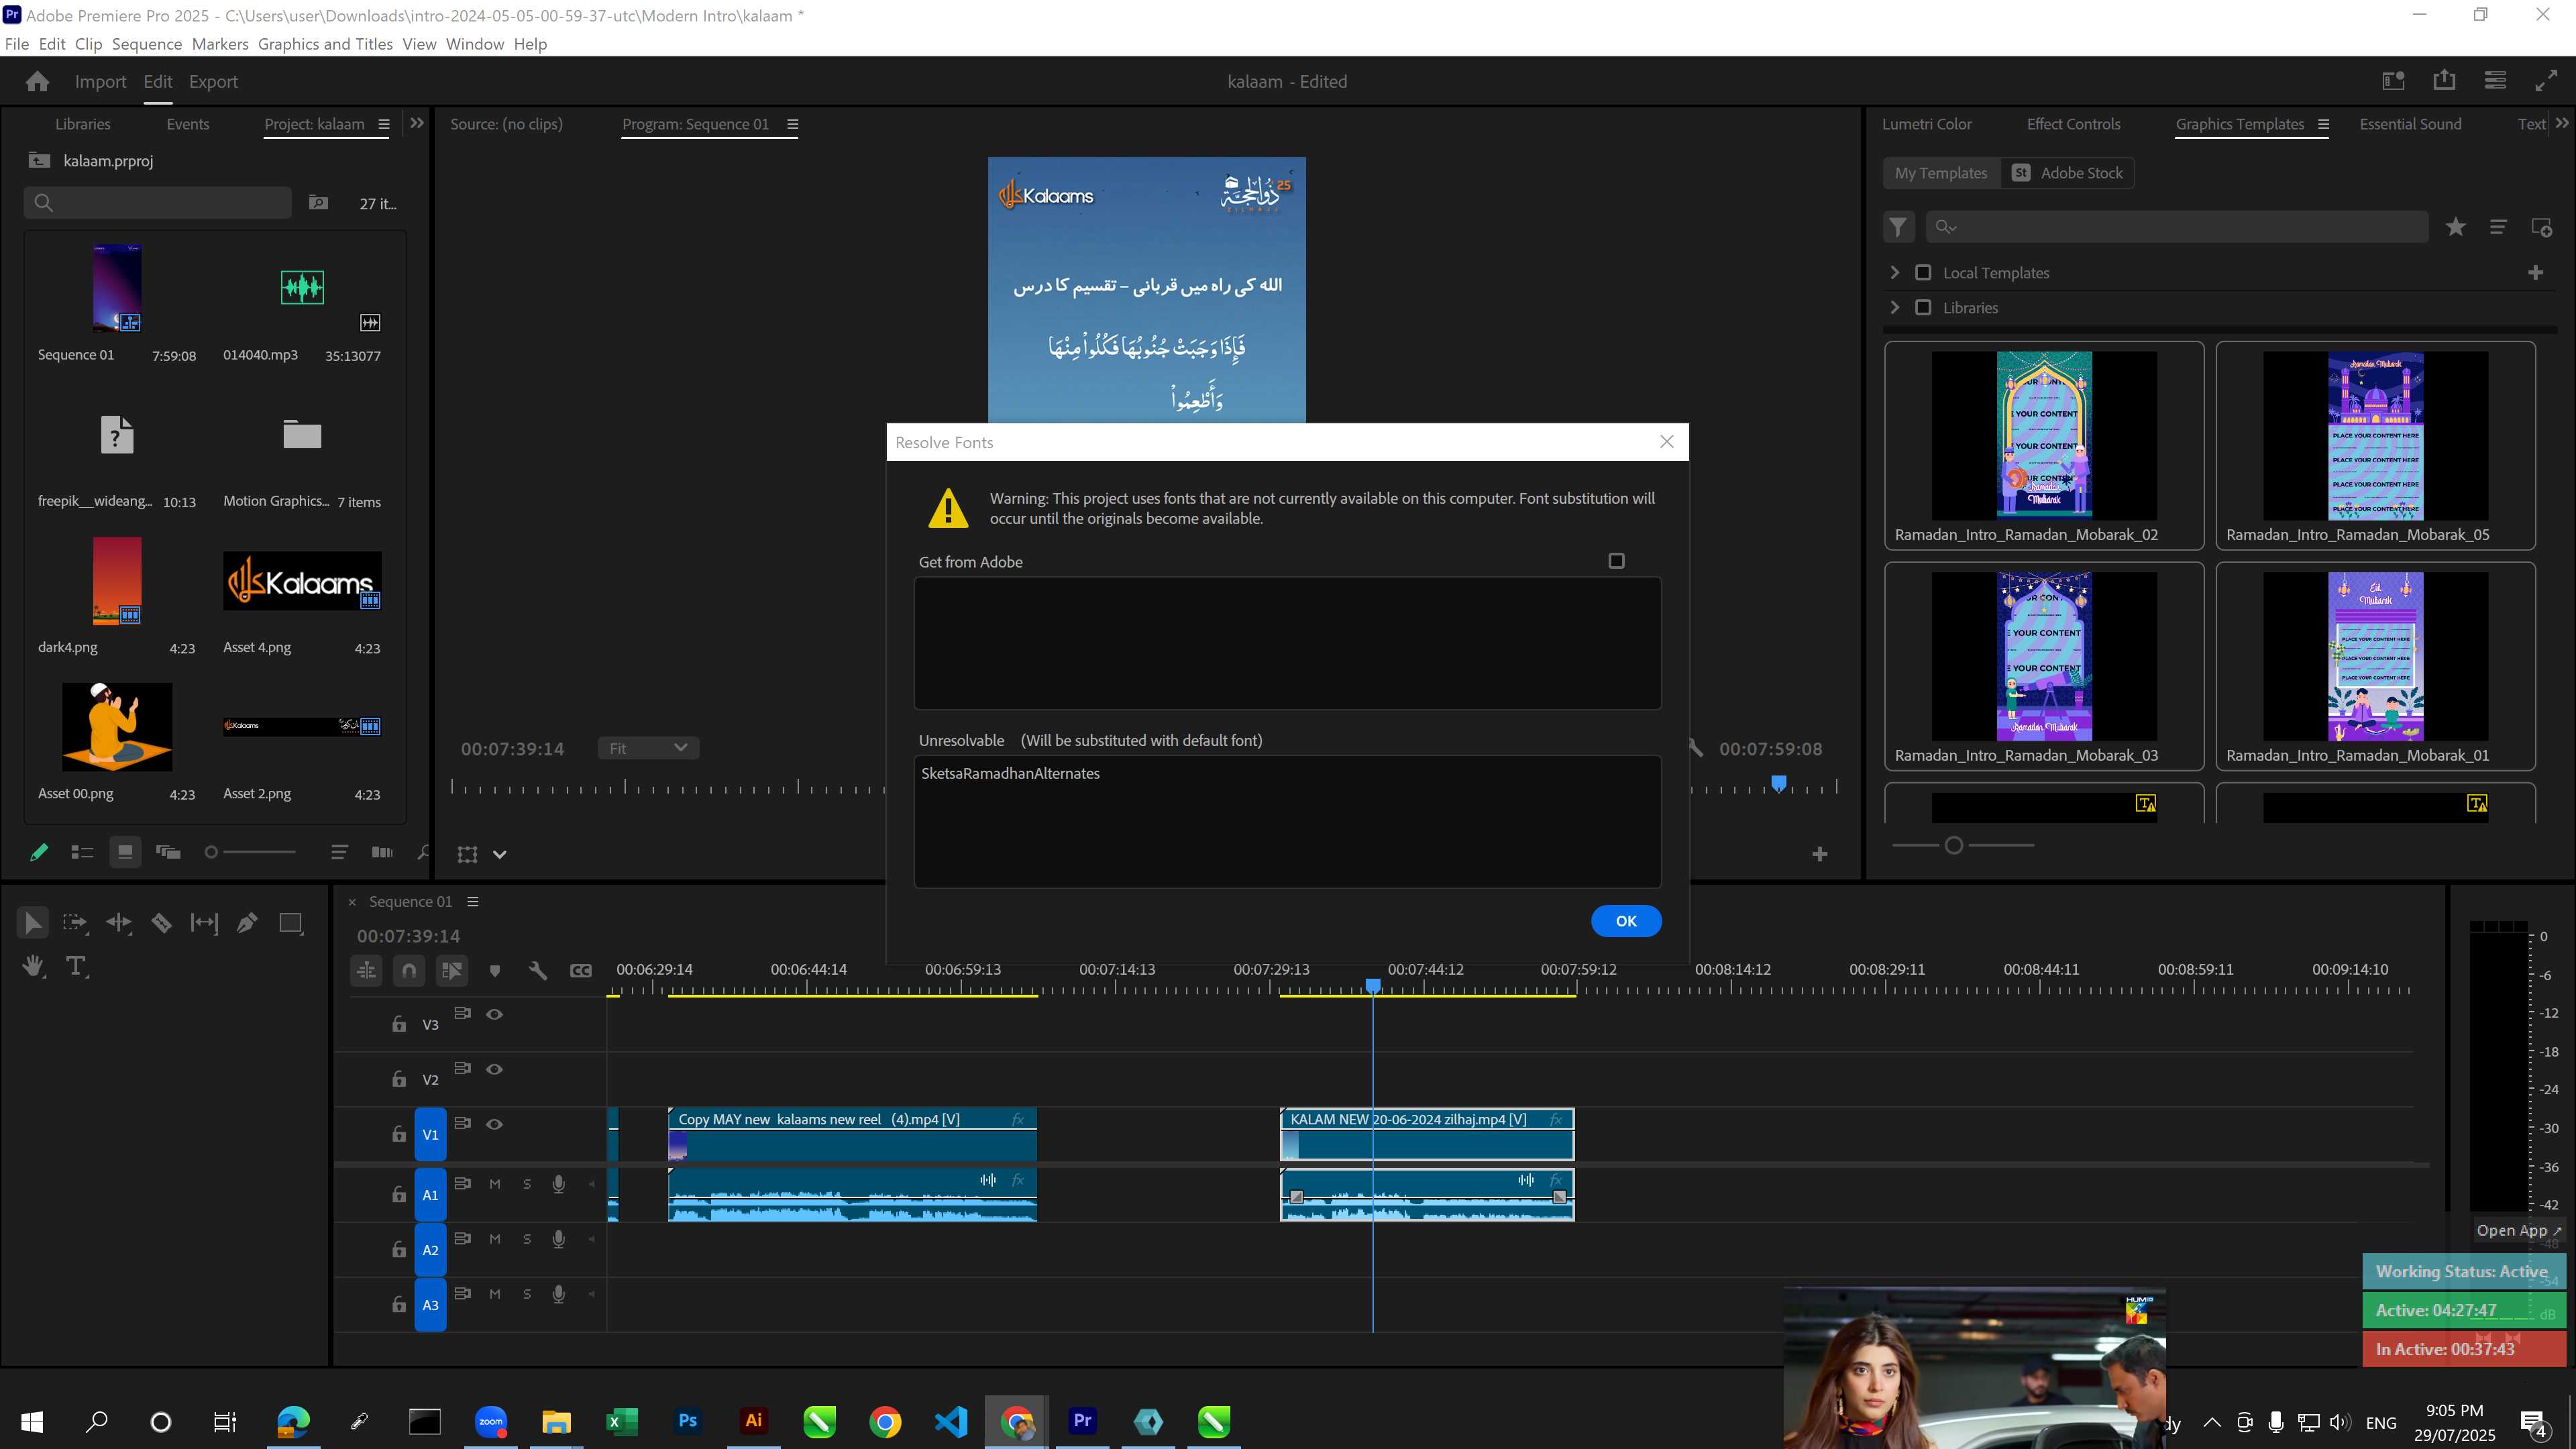The image size is (2576, 1449).
Task: Check the Libraries checkbox in Graphics Templates
Action: click(1923, 307)
